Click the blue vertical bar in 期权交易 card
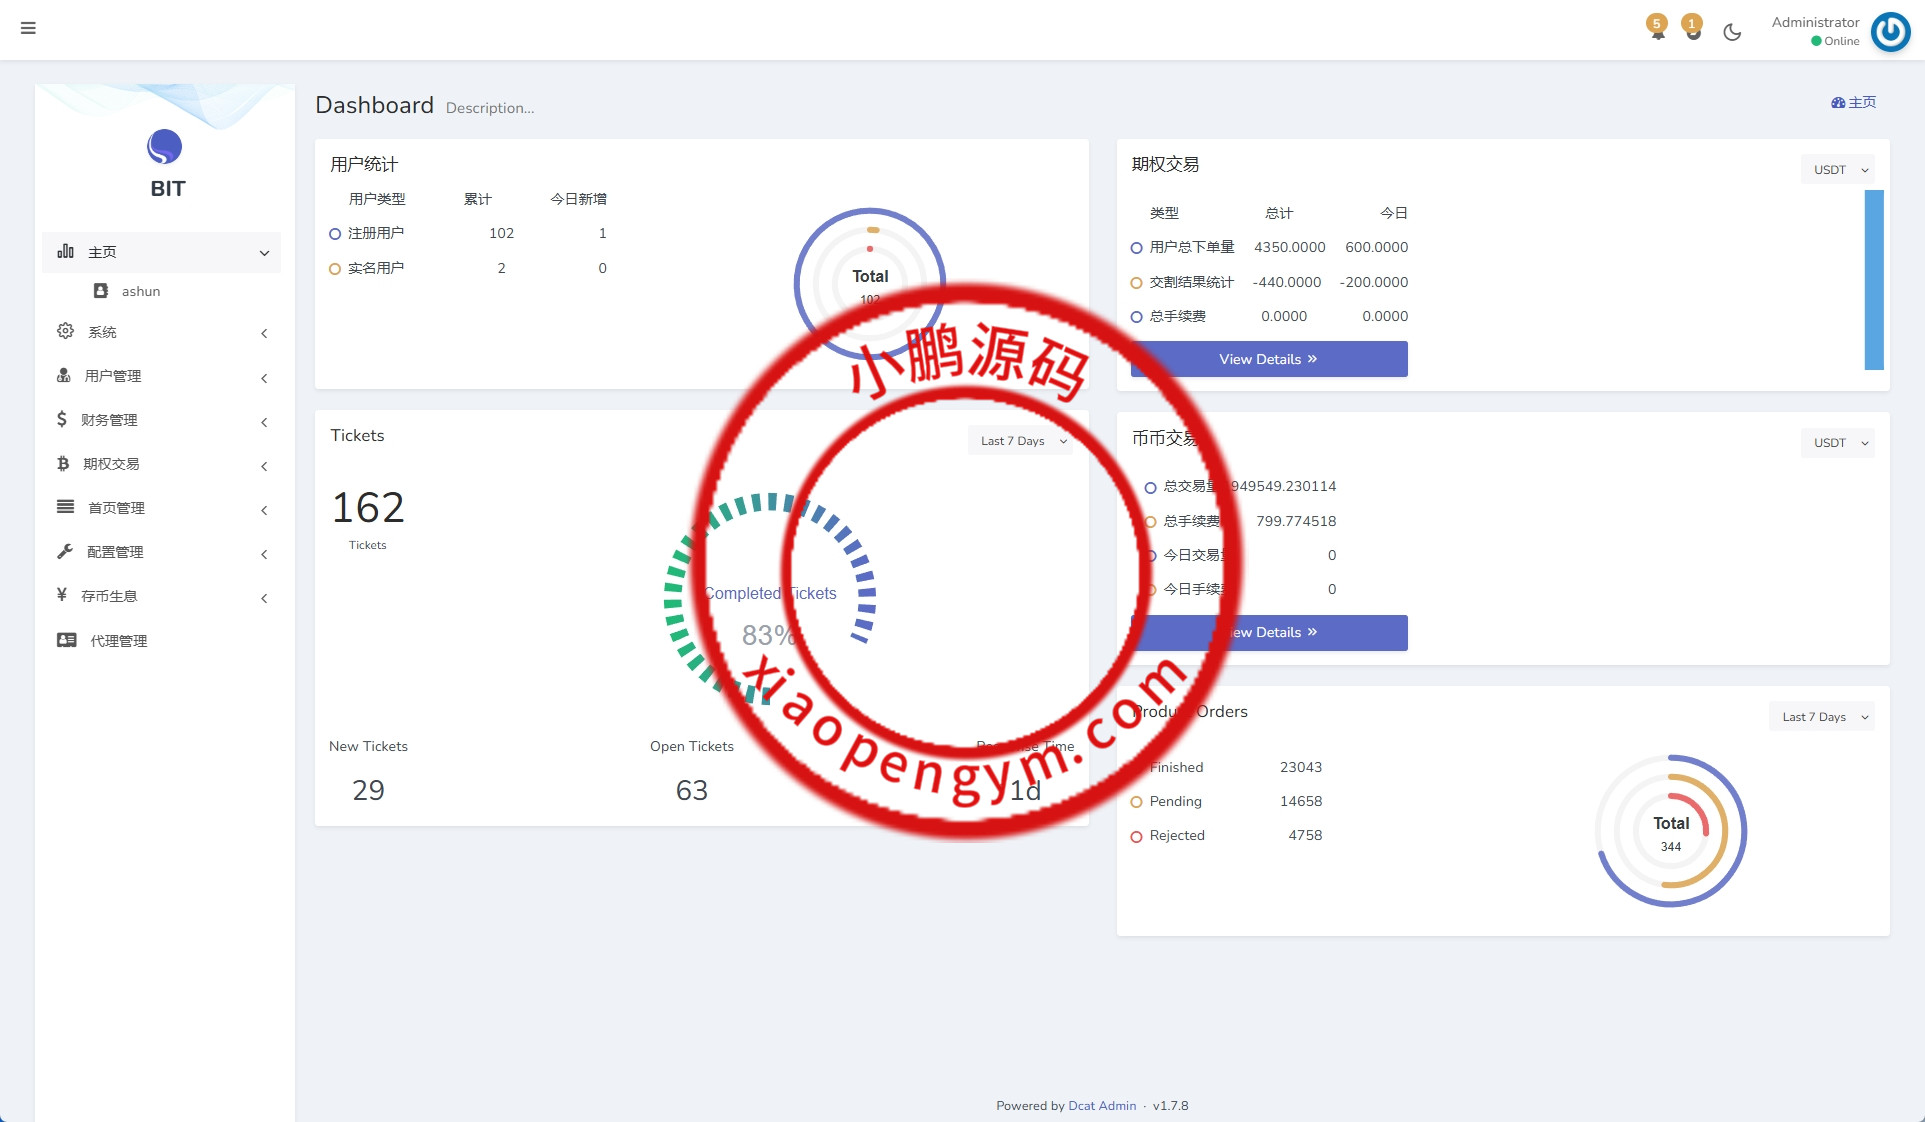This screenshot has width=1925, height=1122. coord(1874,280)
